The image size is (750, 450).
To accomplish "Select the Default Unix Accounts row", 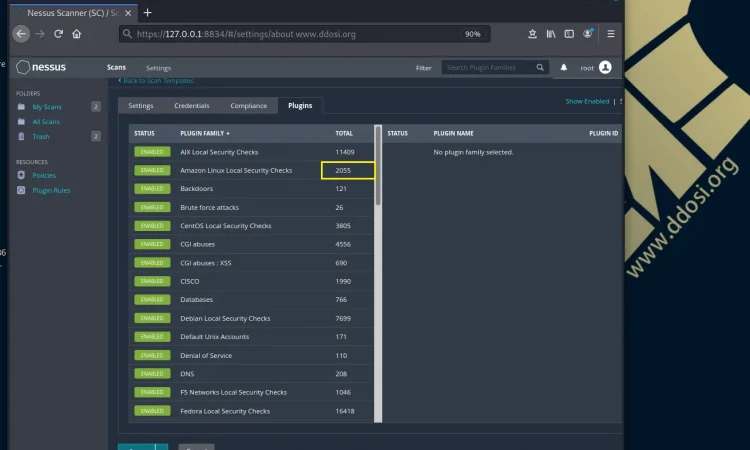I will point(251,337).
